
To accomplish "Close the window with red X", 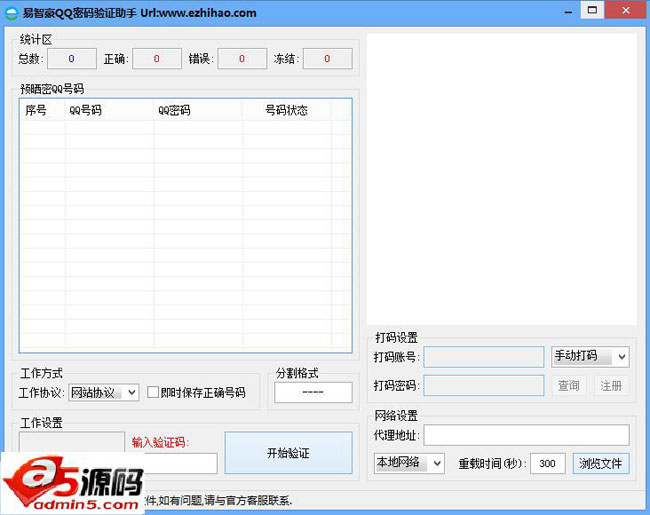I will coord(626,10).
